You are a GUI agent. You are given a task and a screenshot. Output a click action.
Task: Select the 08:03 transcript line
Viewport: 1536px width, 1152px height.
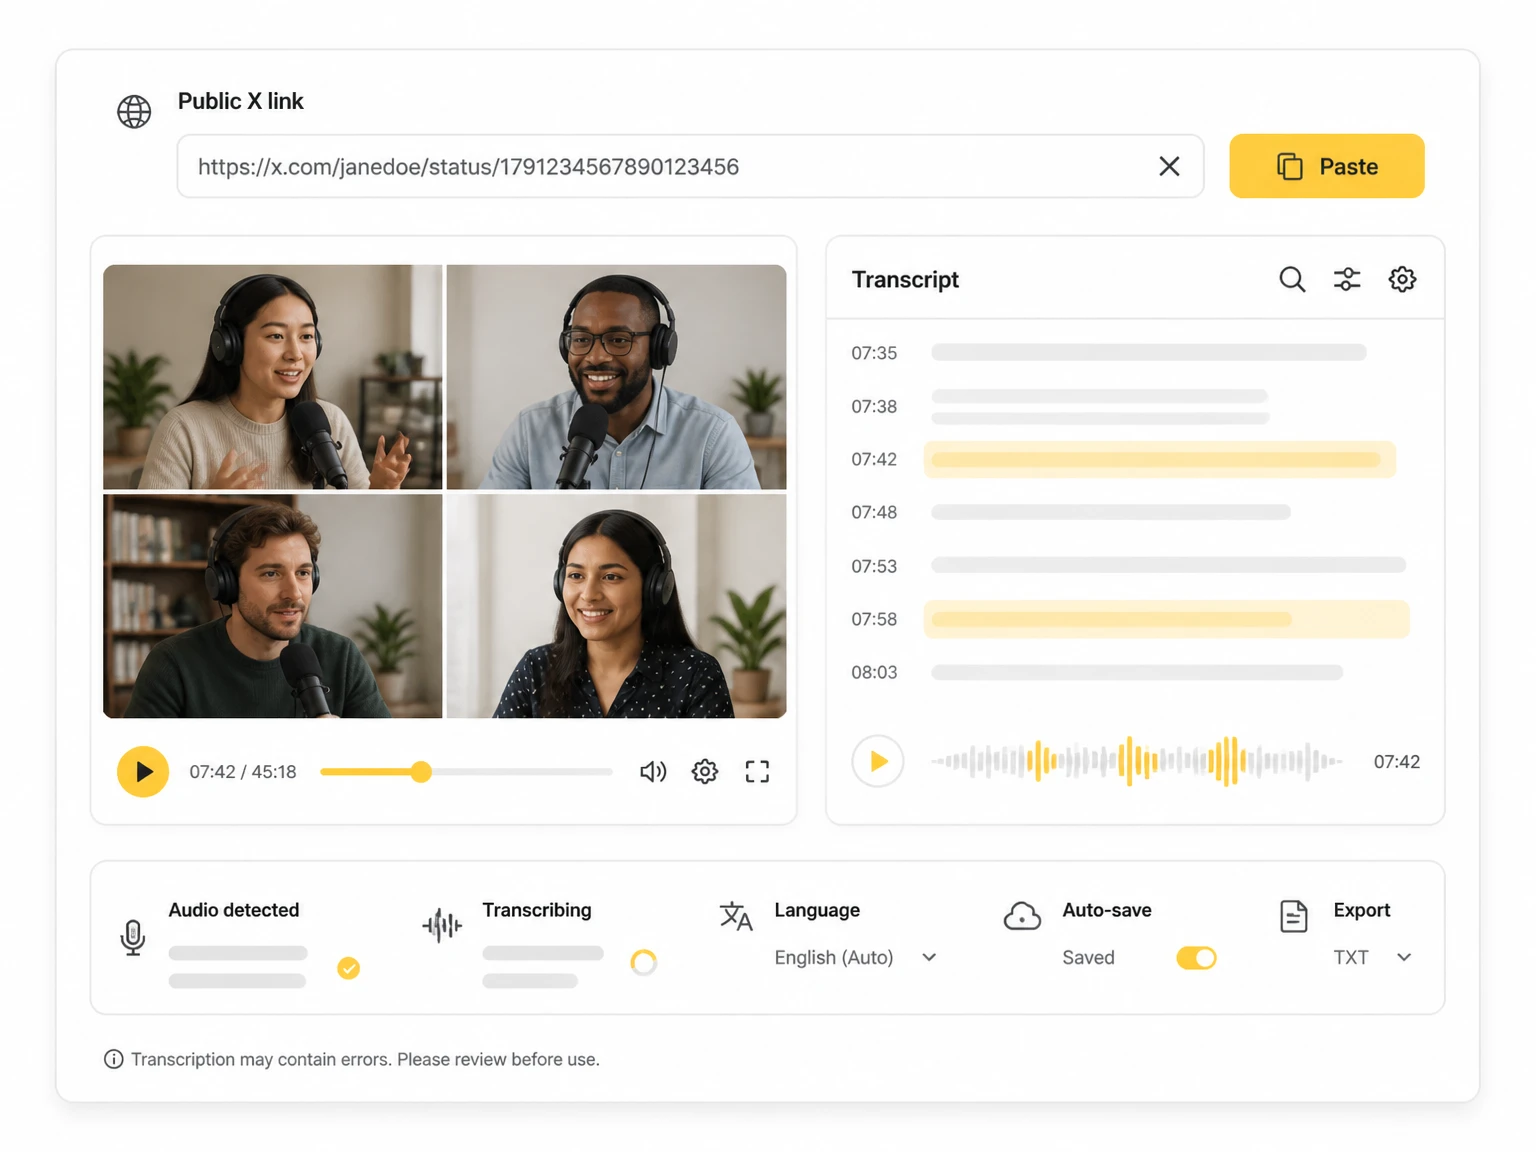coord(1097,672)
